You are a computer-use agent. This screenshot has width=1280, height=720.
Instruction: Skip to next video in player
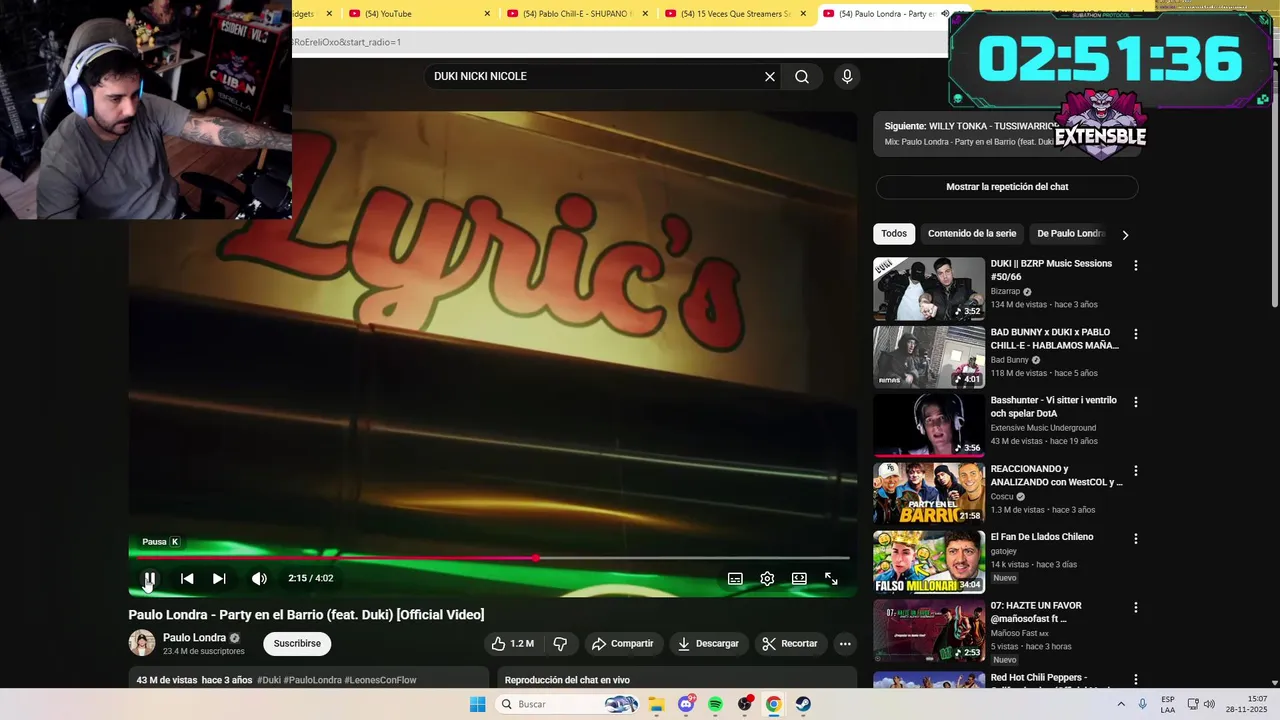[219, 578]
